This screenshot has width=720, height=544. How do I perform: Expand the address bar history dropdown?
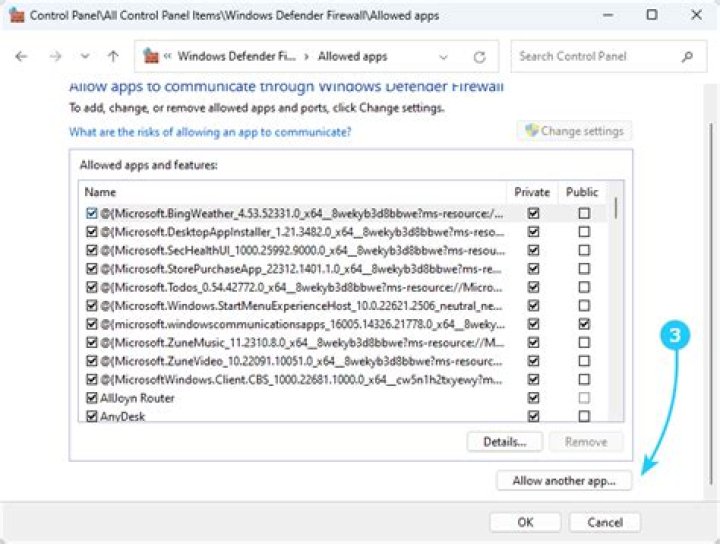[x=443, y=57]
